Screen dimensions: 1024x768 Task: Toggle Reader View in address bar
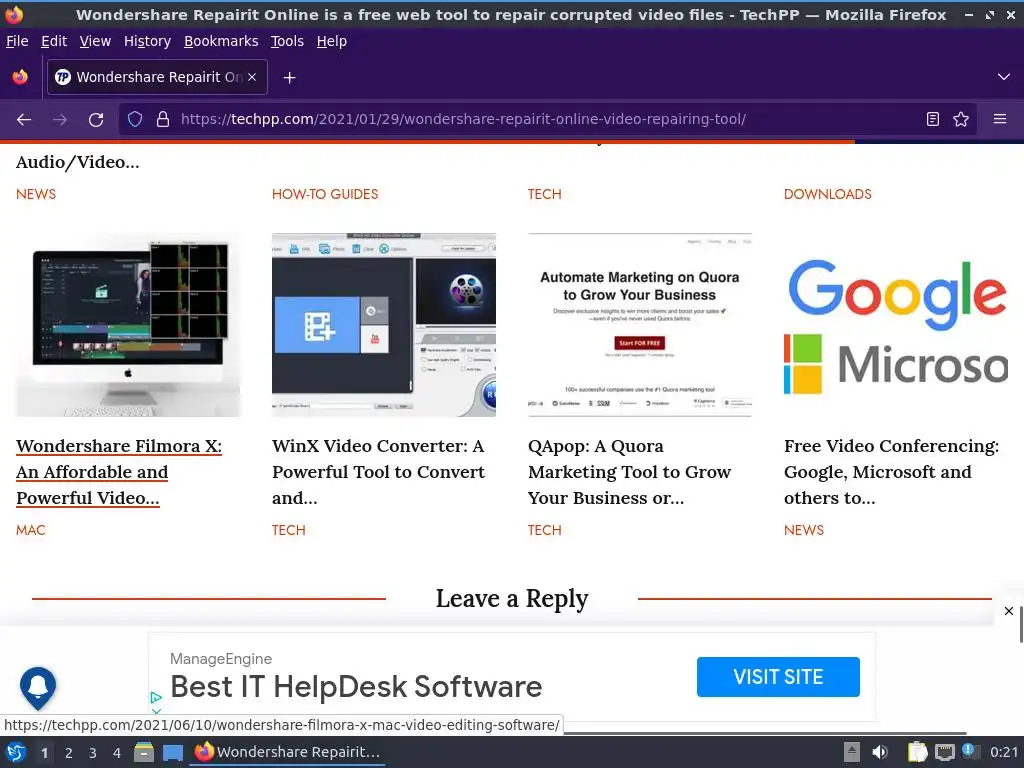pos(933,120)
